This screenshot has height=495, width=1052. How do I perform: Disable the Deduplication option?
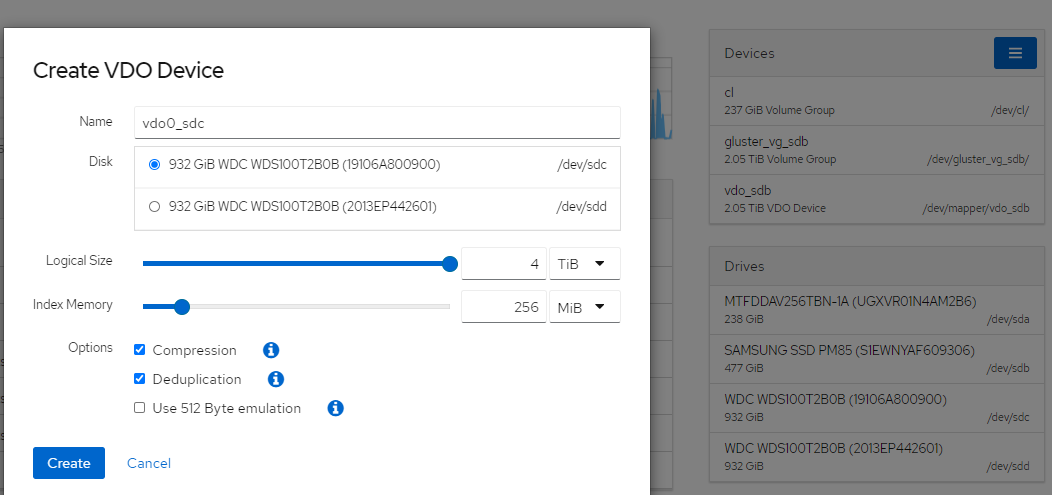click(x=140, y=379)
